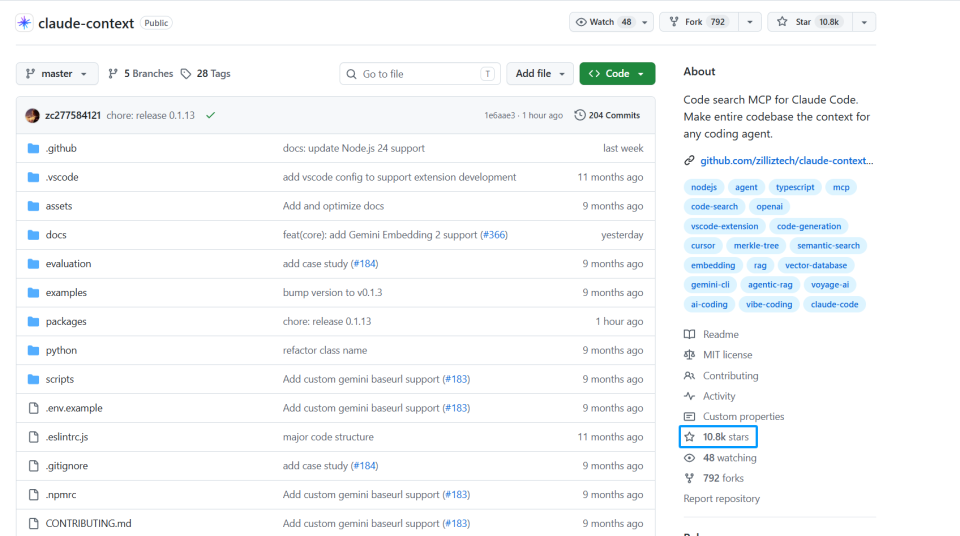Click the fork icon beside 792 forks
Screen dimensions: 960x536
[689, 478]
